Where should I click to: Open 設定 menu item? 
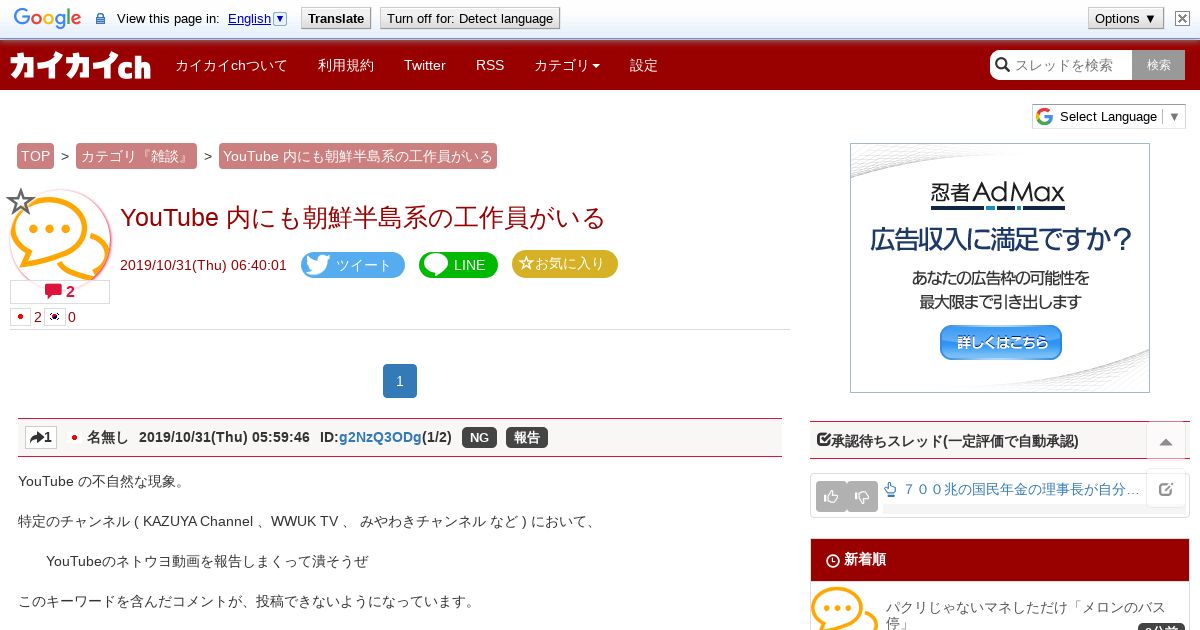point(644,66)
